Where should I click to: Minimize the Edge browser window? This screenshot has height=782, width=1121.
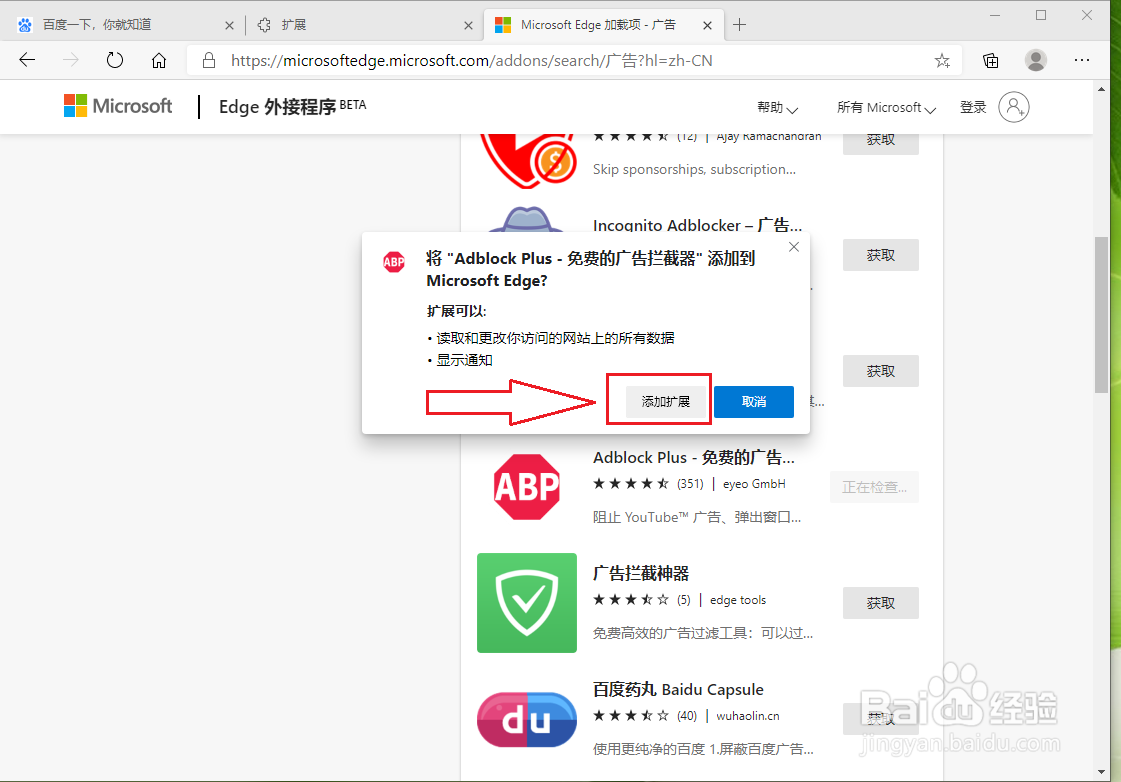(x=994, y=15)
